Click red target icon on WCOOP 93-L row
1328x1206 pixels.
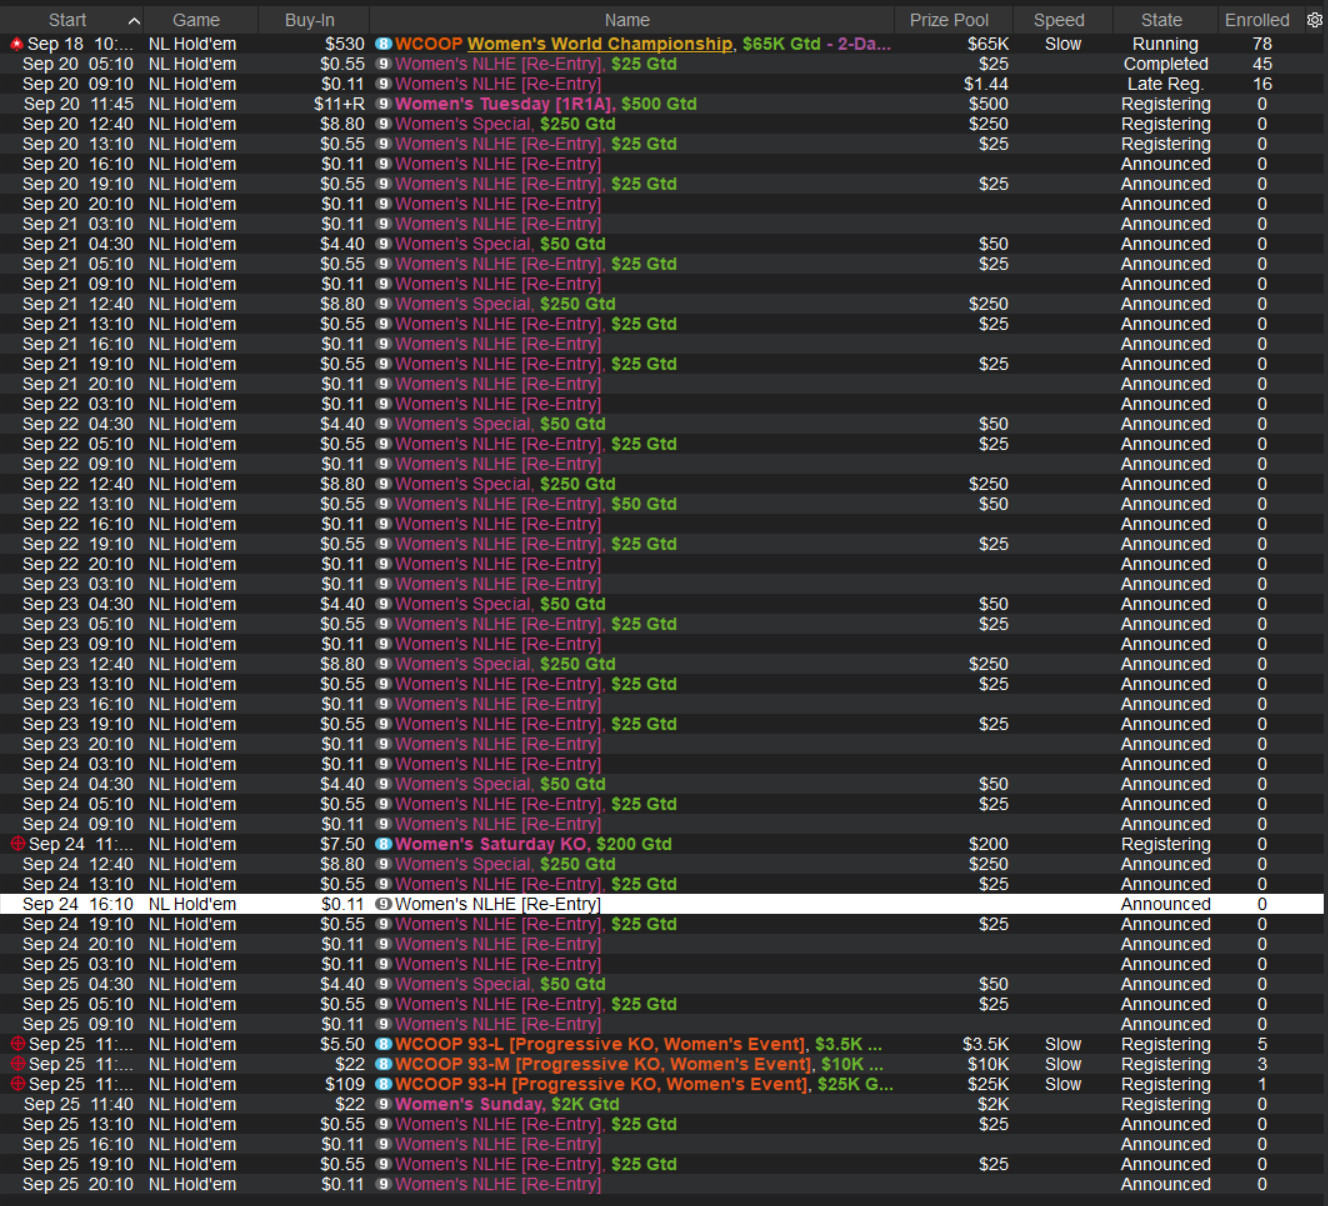coord(17,1044)
